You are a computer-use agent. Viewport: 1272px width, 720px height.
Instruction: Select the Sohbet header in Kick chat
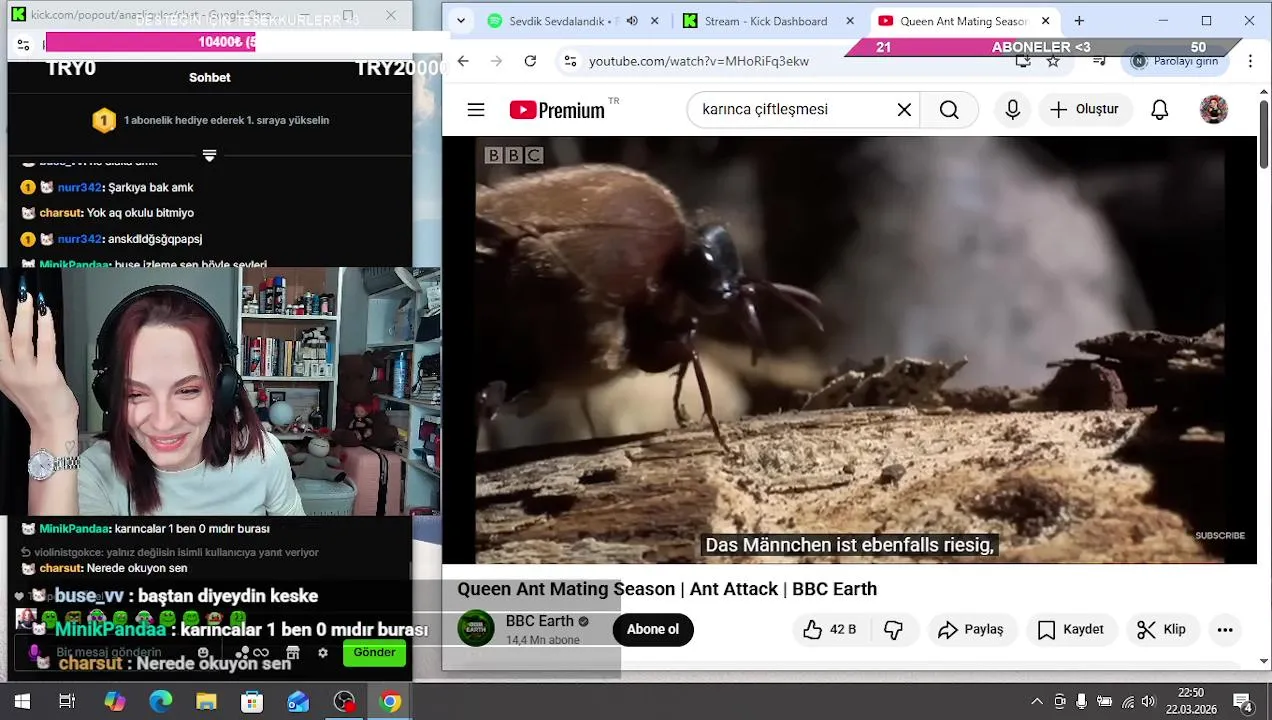pyautogui.click(x=210, y=77)
